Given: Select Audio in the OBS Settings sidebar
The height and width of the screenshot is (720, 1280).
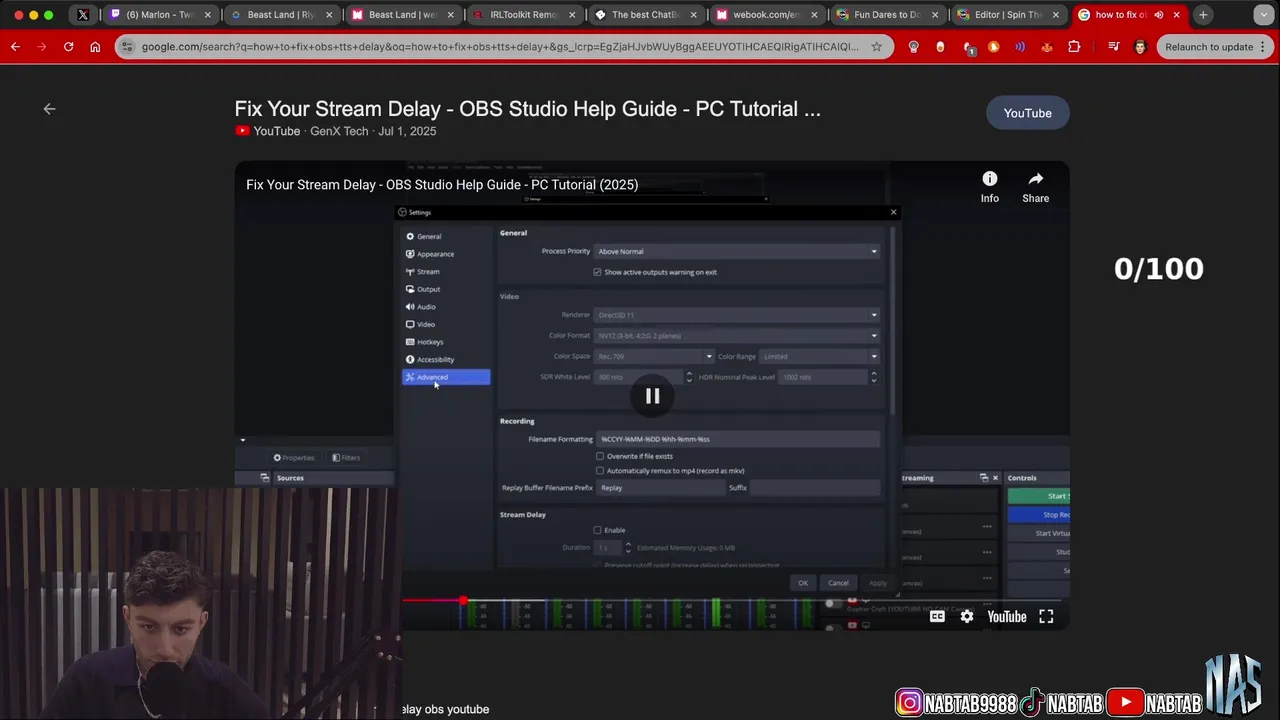Looking at the screenshot, I should tap(445, 307).
